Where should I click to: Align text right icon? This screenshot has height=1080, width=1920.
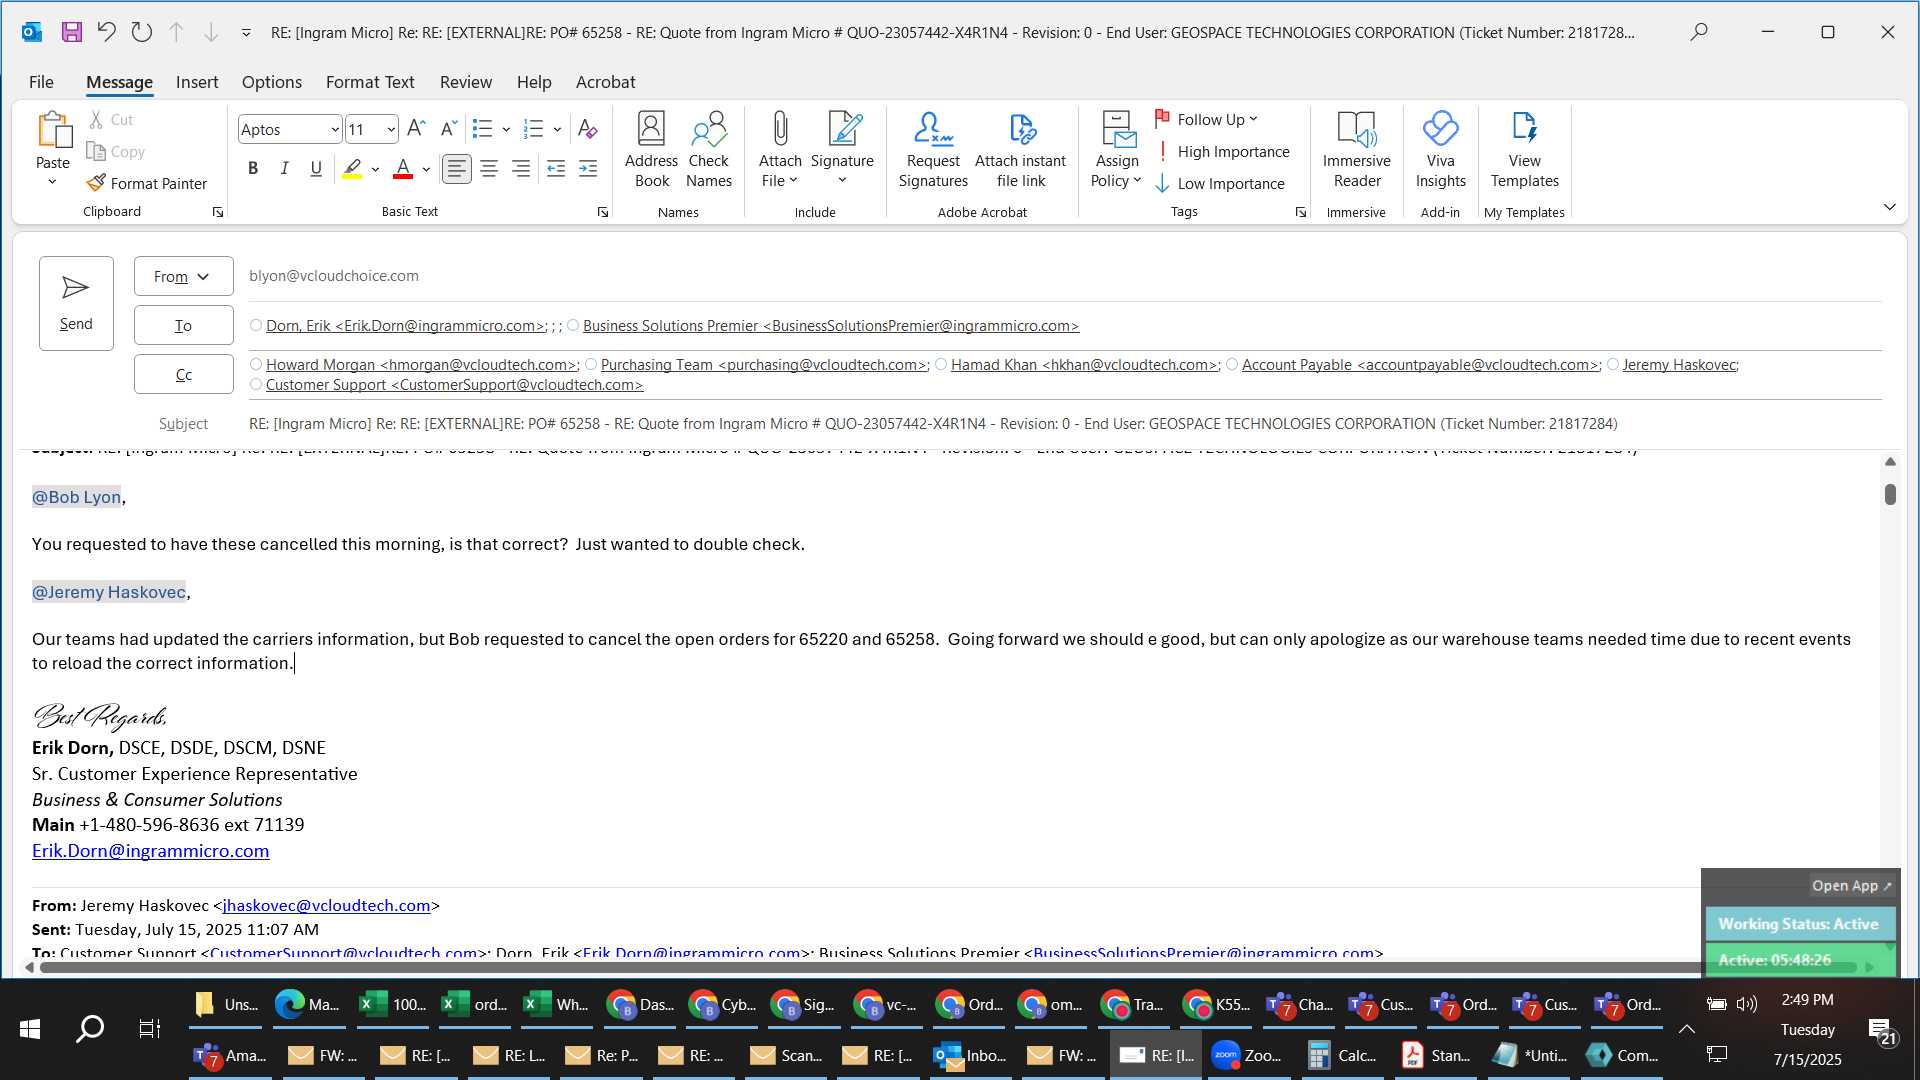(521, 169)
